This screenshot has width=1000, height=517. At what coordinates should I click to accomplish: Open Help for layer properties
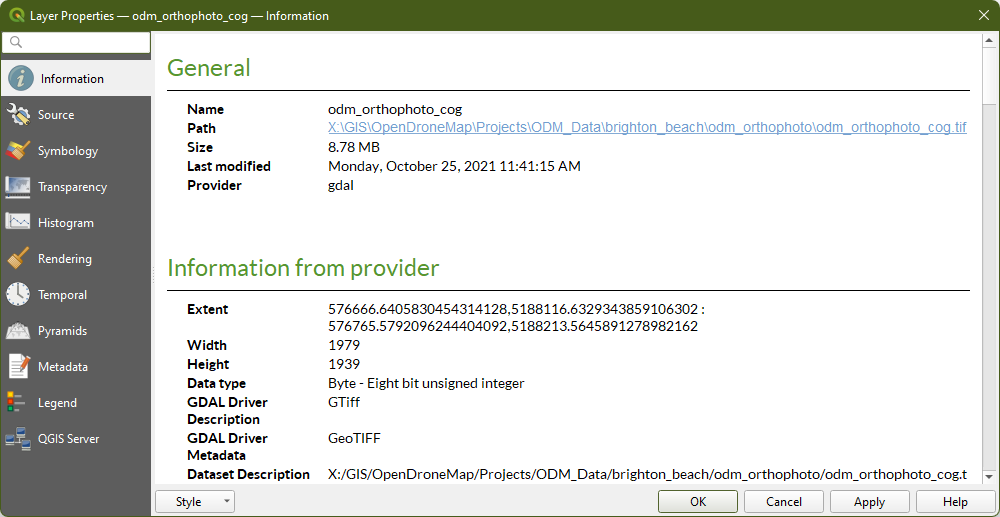pyautogui.click(x=955, y=502)
